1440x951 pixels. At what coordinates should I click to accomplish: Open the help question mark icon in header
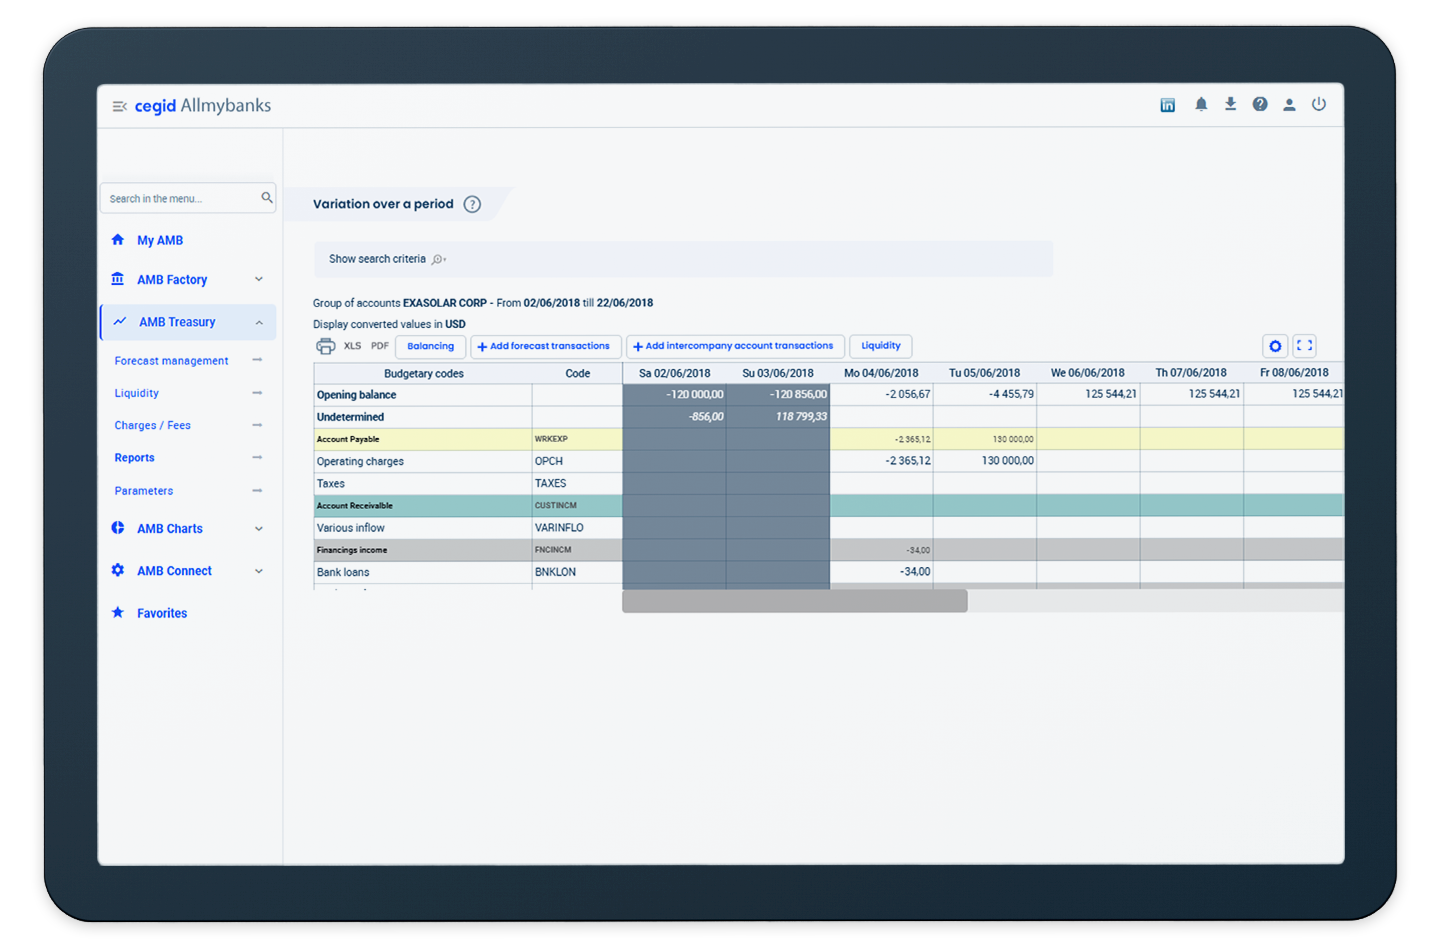click(x=1260, y=104)
